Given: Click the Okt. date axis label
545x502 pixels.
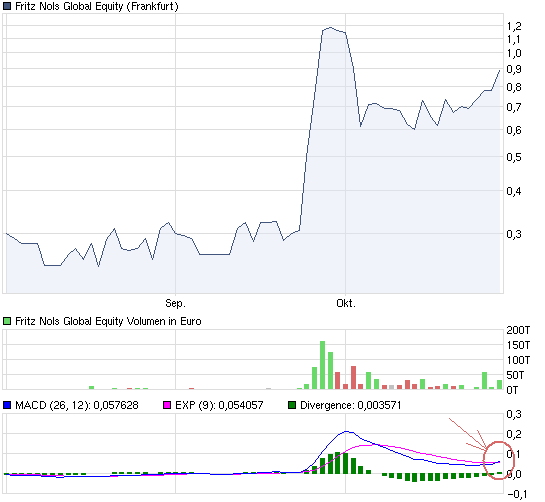Looking at the screenshot, I should tap(346, 303).
